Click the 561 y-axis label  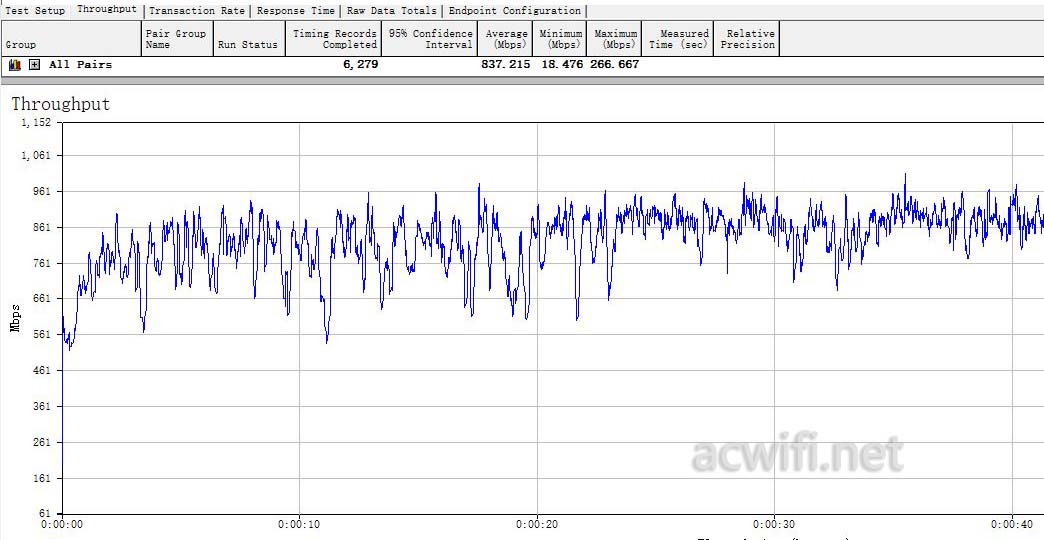[41, 335]
